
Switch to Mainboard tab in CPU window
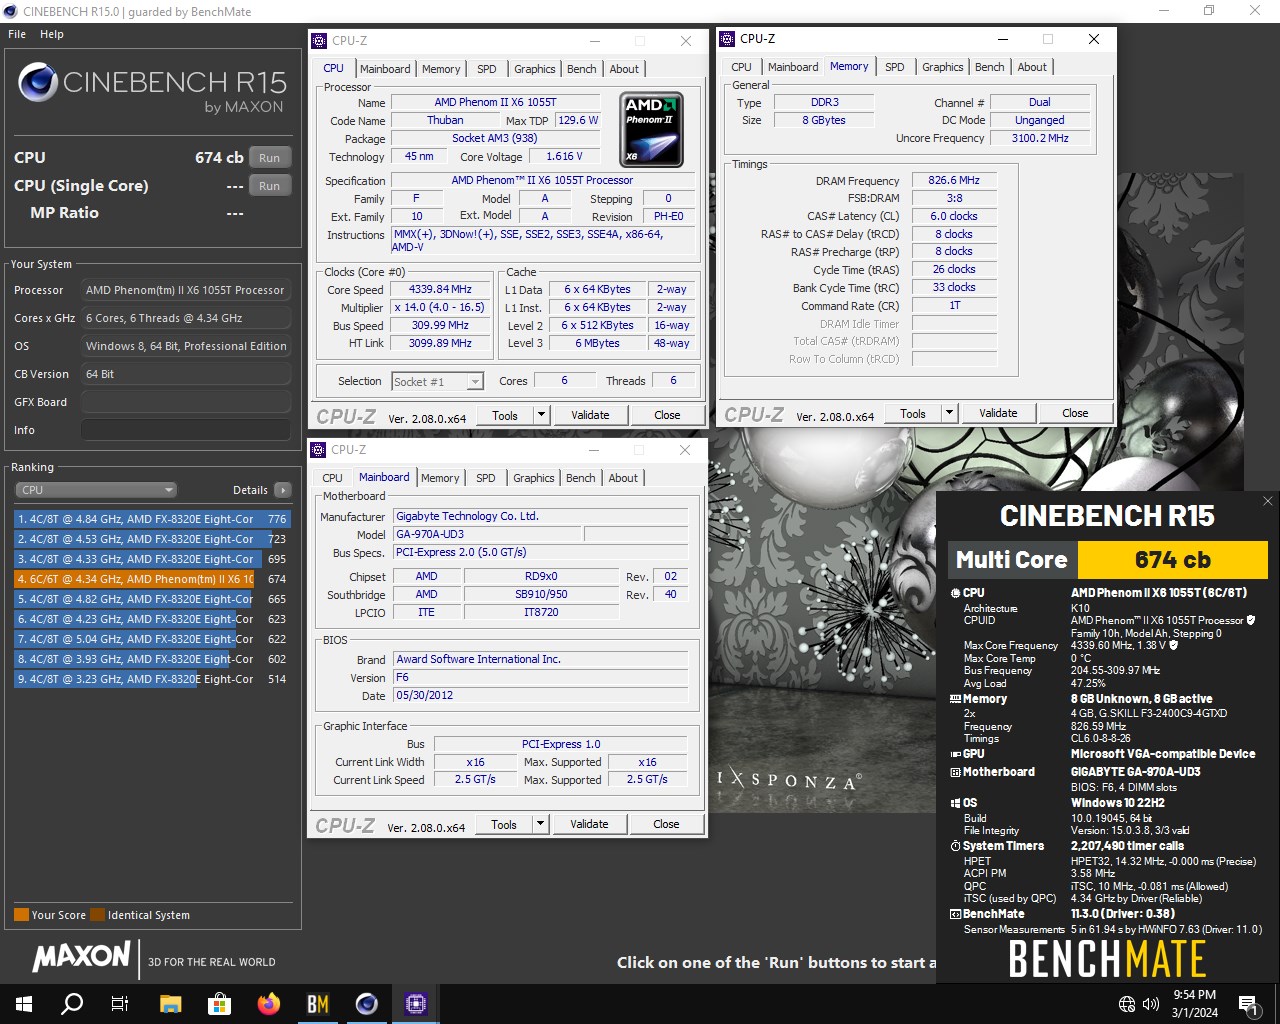[x=385, y=69]
